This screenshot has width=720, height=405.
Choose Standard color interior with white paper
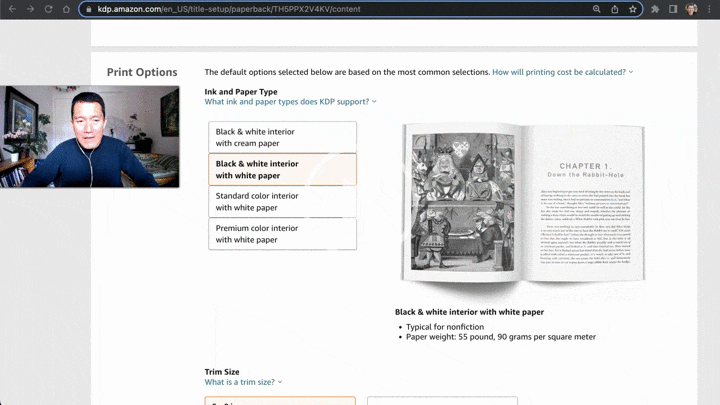coord(282,202)
